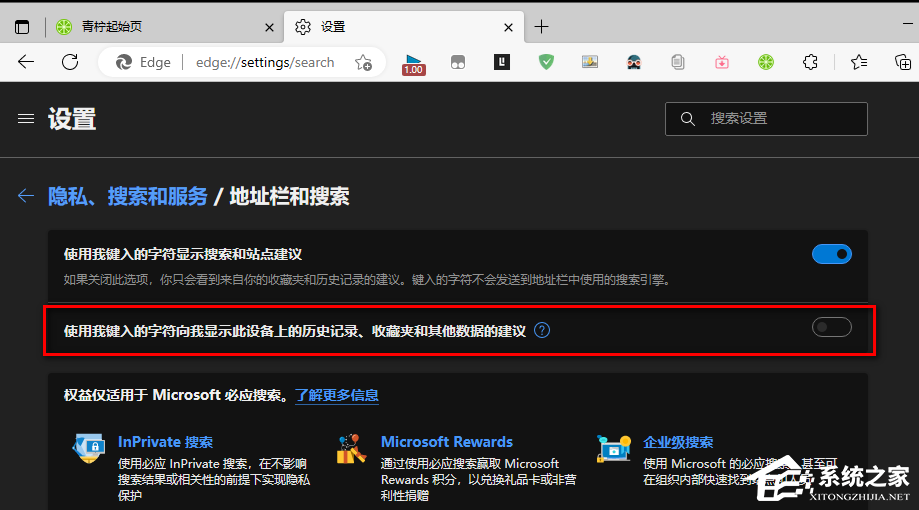The image size is (919, 510).
Task: Open the spy-face extension icon
Action: coord(634,62)
